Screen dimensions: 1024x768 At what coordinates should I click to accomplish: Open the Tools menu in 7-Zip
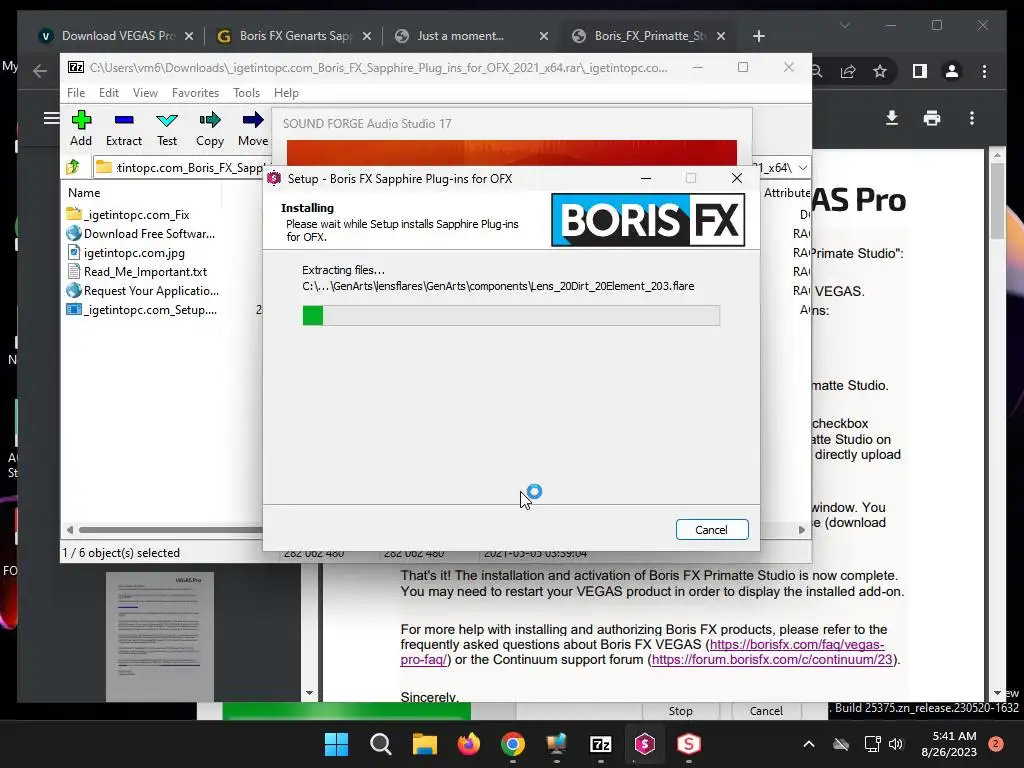click(246, 93)
